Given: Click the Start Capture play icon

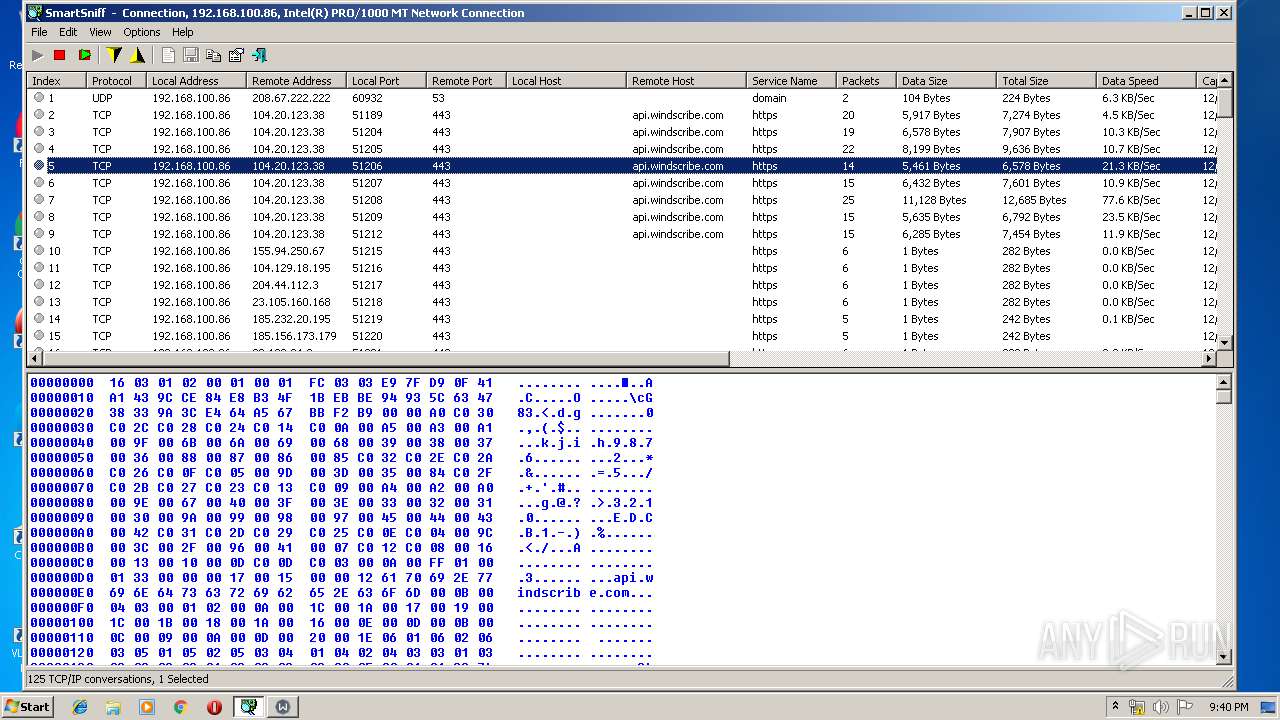Looking at the screenshot, I should point(38,55).
